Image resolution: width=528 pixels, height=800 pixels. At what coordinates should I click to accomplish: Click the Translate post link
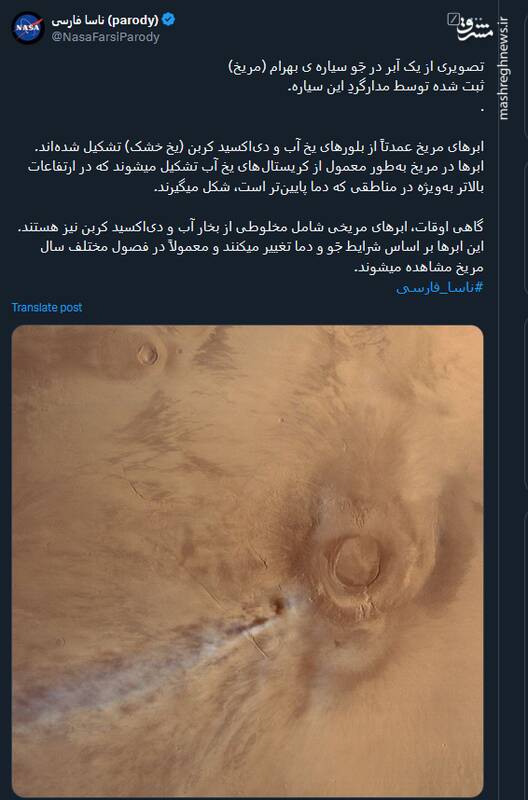coord(47,307)
